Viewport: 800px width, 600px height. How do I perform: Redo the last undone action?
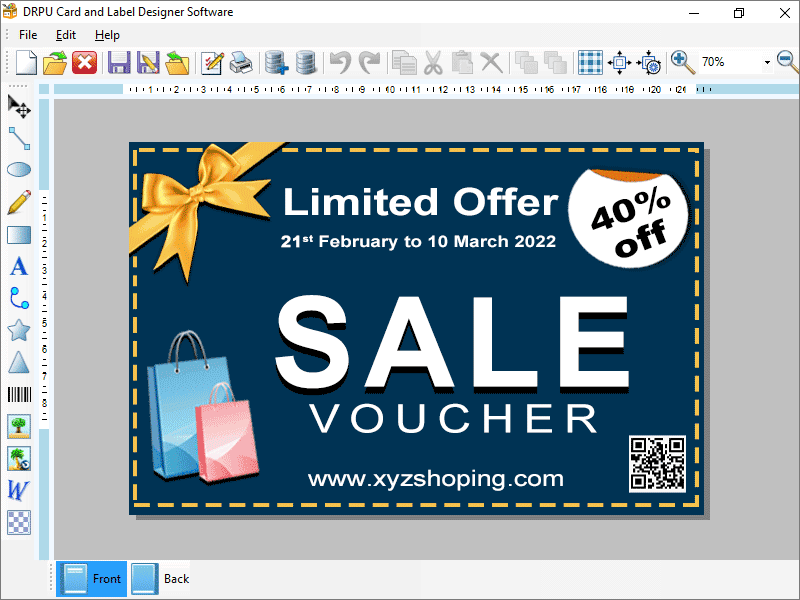pos(369,63)
